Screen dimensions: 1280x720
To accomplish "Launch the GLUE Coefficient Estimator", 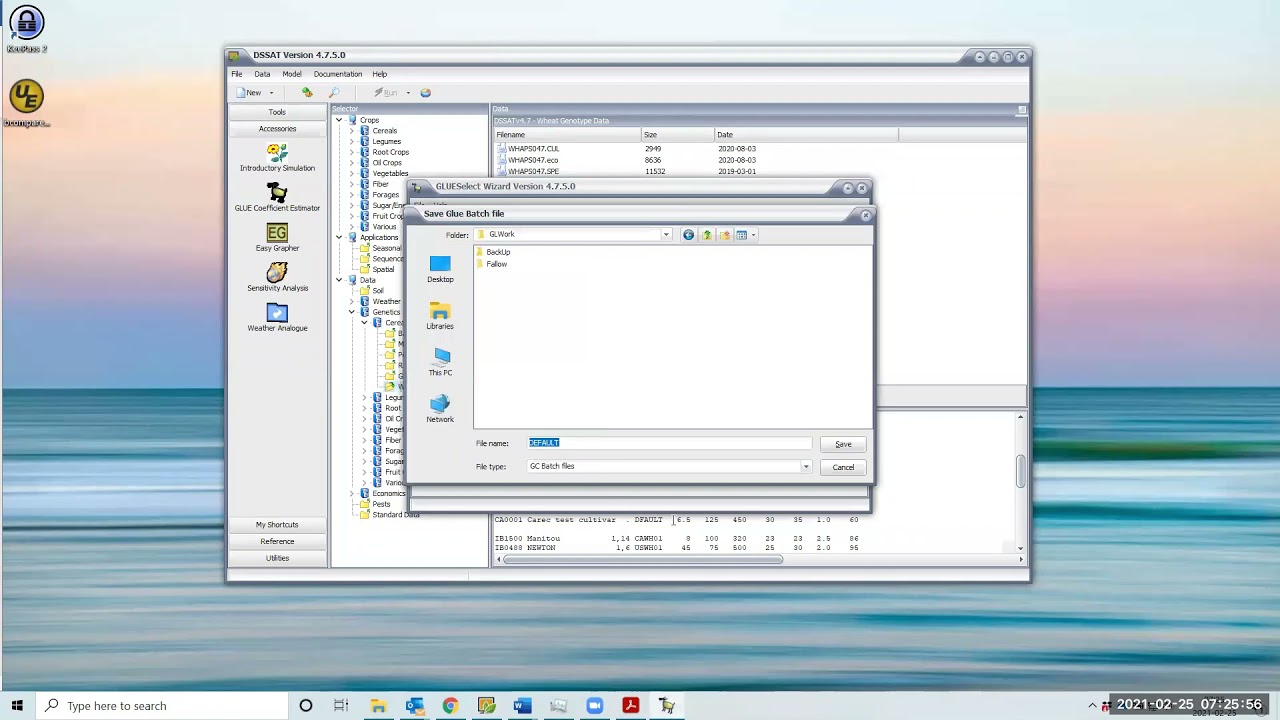I will [277, 197].
